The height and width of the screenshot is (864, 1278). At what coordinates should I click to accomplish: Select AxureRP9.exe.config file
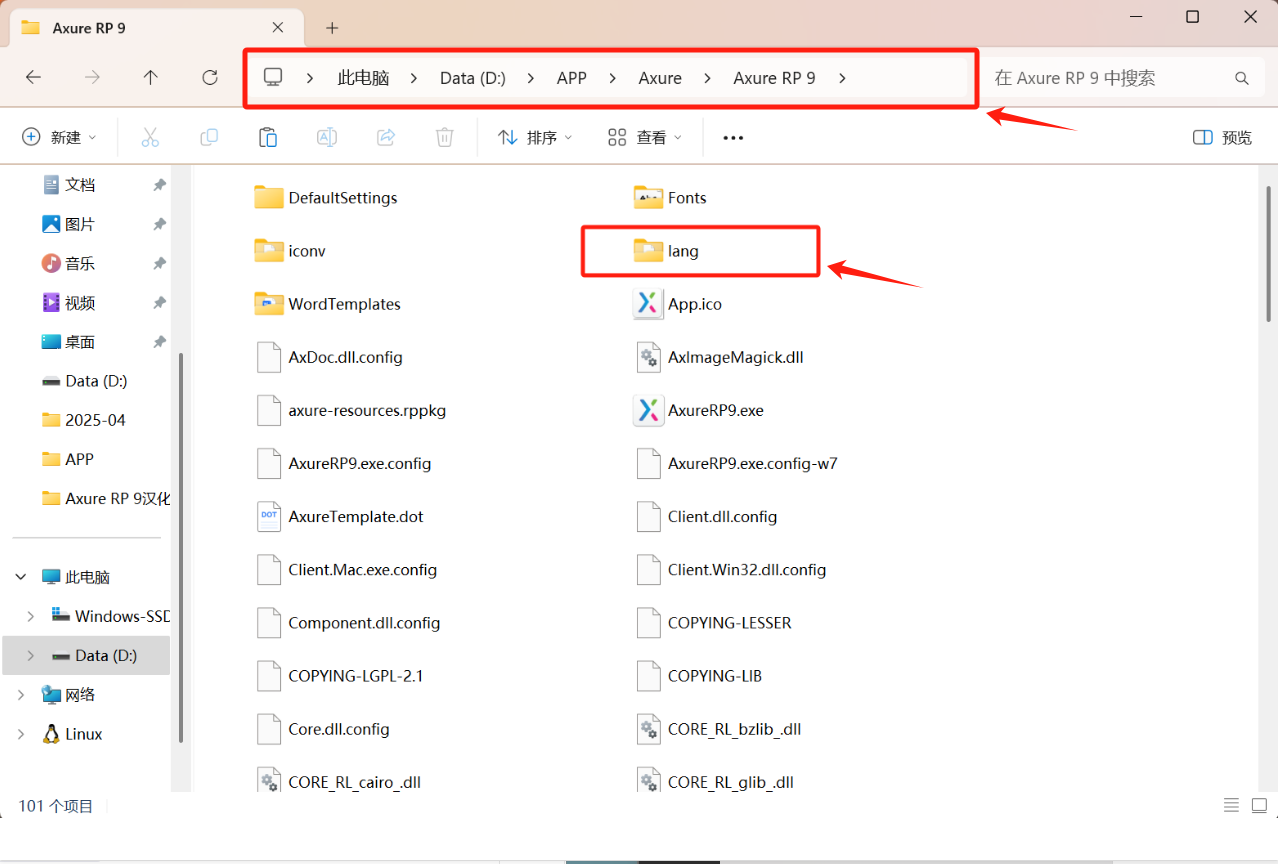point(344,463)
